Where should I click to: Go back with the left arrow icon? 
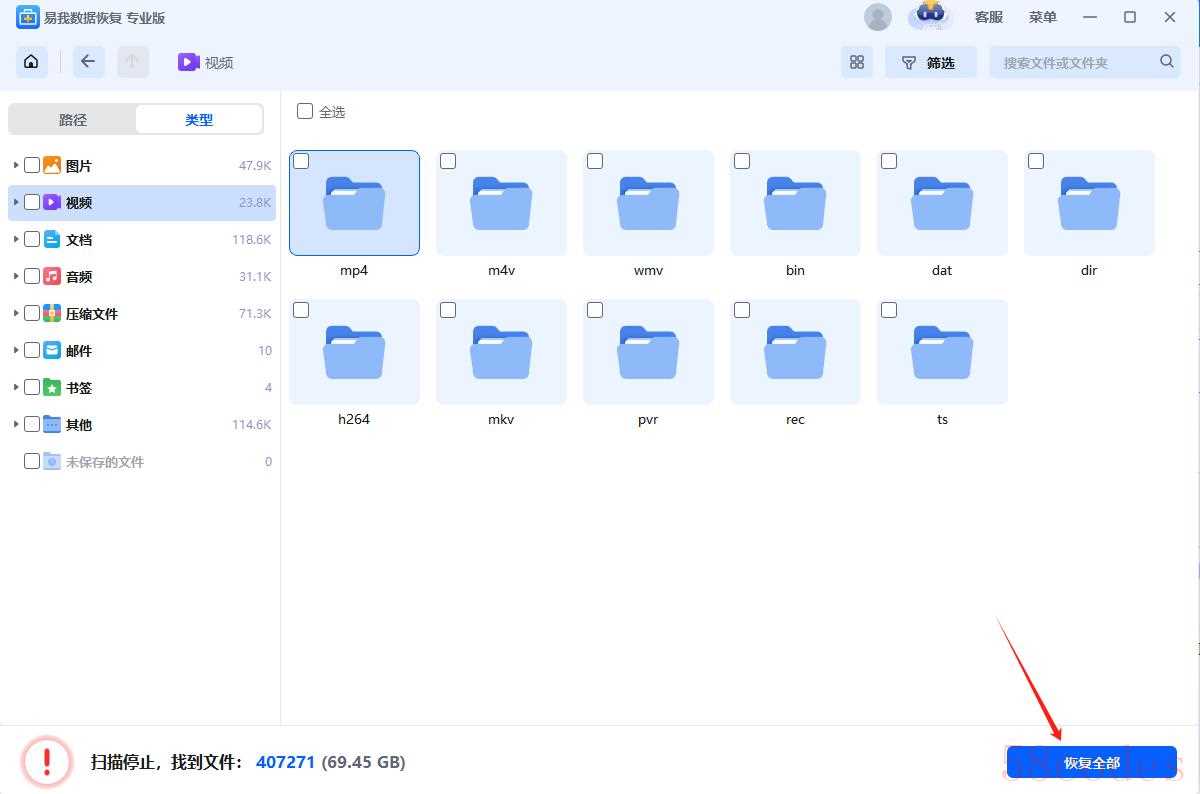(88, 62)
